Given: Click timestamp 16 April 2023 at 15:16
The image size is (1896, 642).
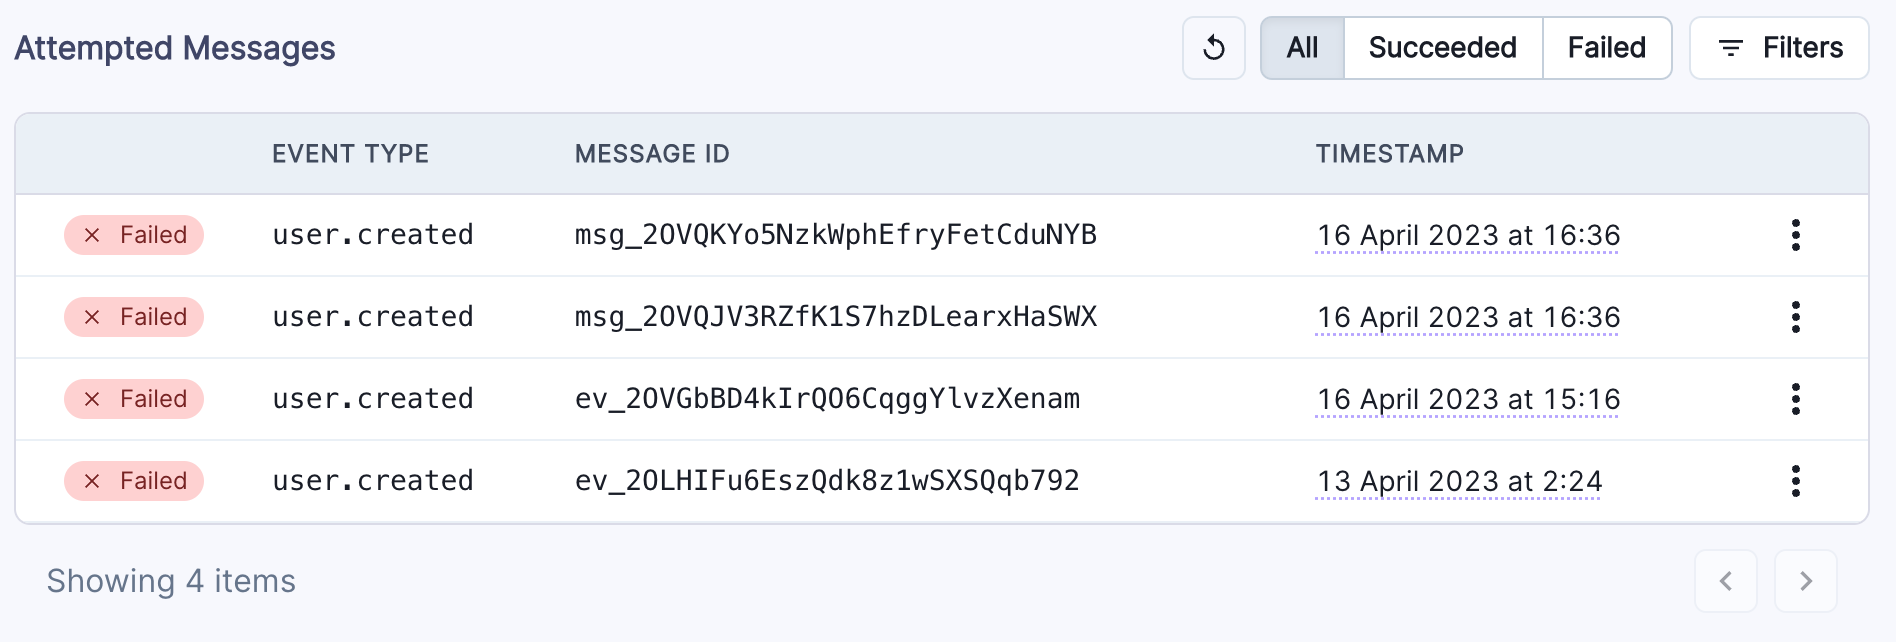Looking at the screenshot, I should coord(1468,400).
